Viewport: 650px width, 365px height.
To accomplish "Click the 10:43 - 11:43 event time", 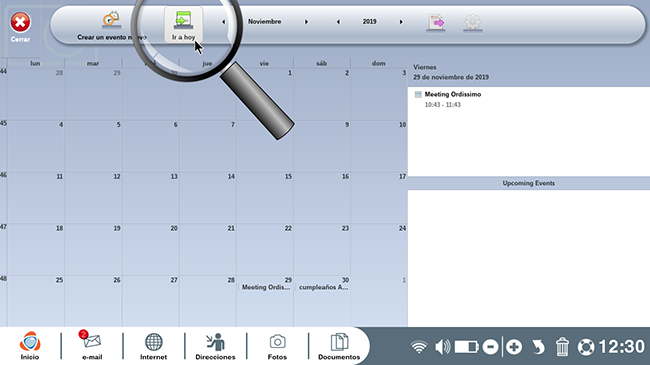I will click(x=443, y=105).
